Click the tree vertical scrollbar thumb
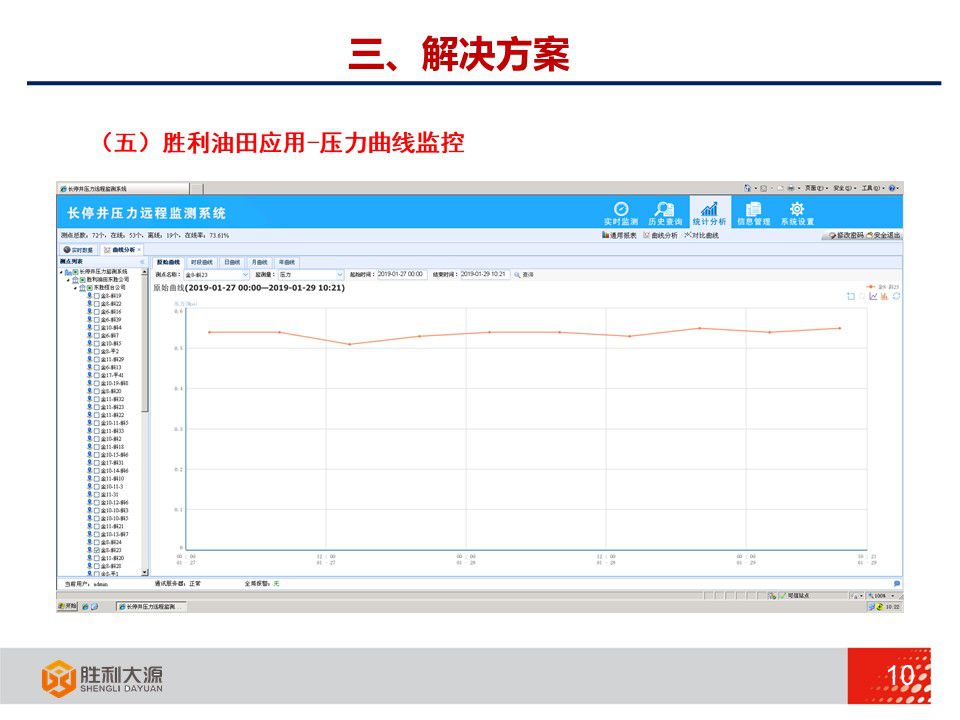Image resolution: width=960 pixels, height=720 pixels. pos(145,343)
